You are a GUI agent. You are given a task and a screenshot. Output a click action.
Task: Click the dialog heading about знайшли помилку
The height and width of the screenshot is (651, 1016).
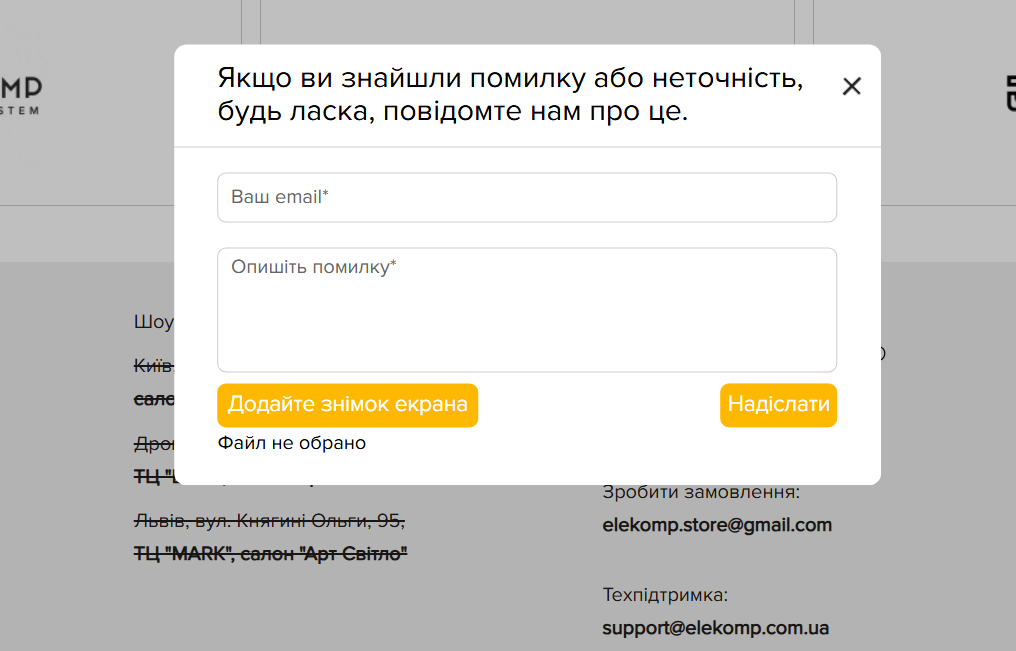511,95
